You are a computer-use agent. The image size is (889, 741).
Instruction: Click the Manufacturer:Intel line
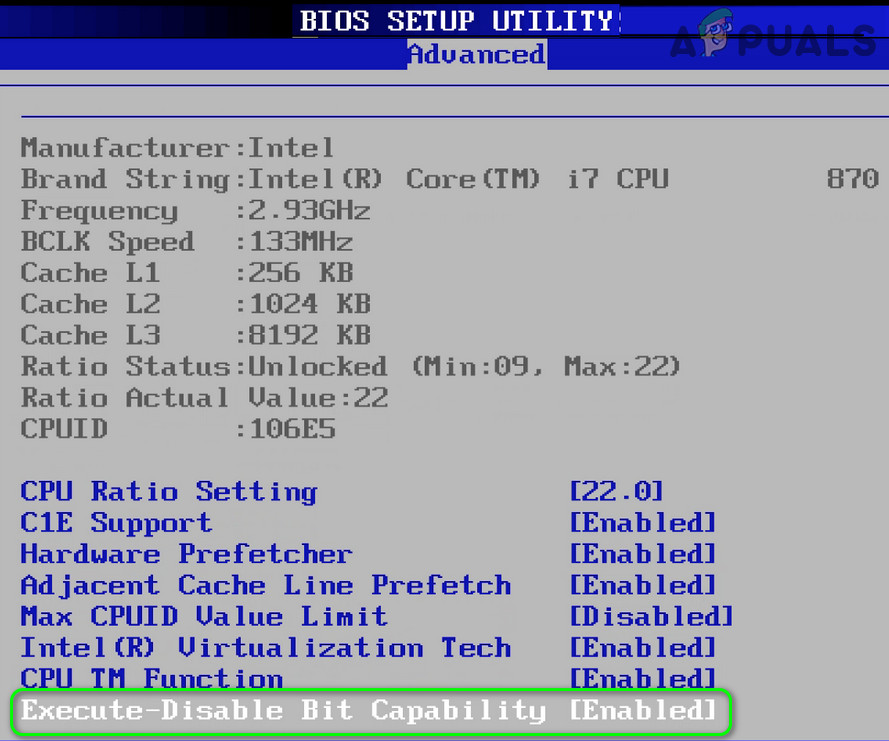(177, 148)
